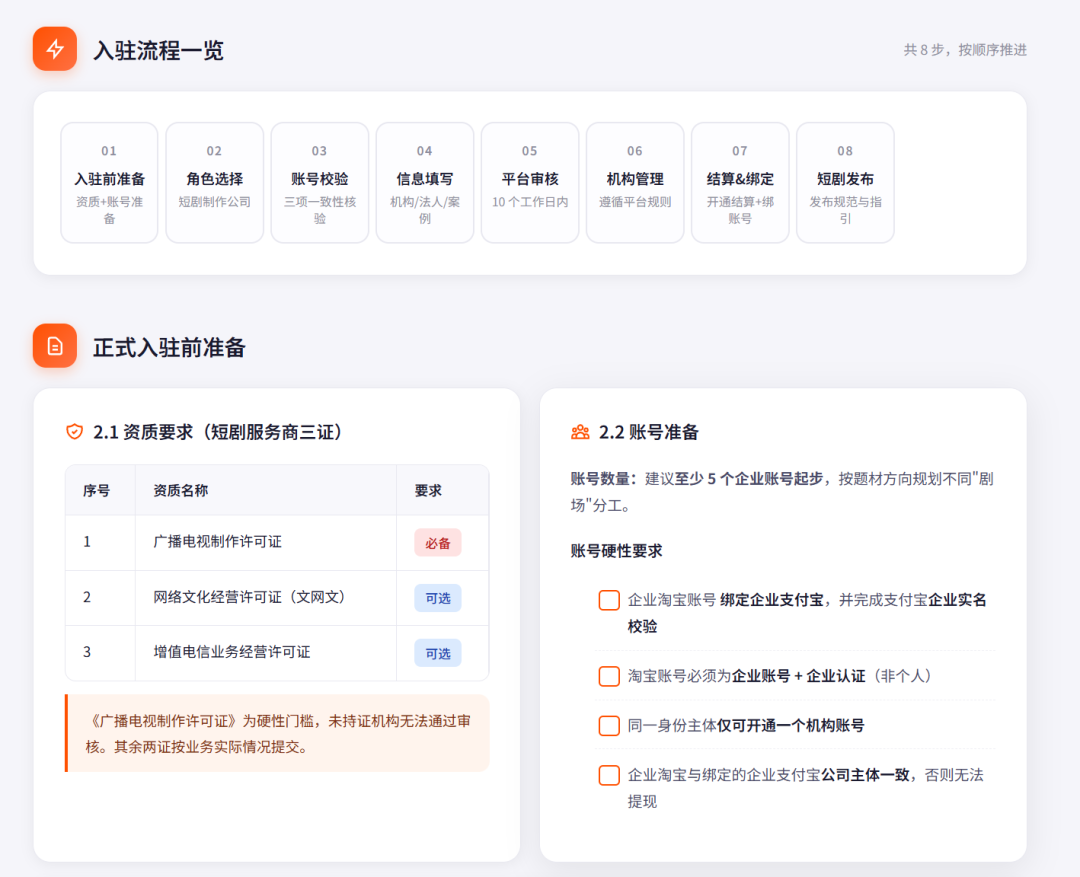1080x877 pixels.
Task: Check the 绑定企业支付宝 requirement checkbox
Action: (x=609, y=600)
